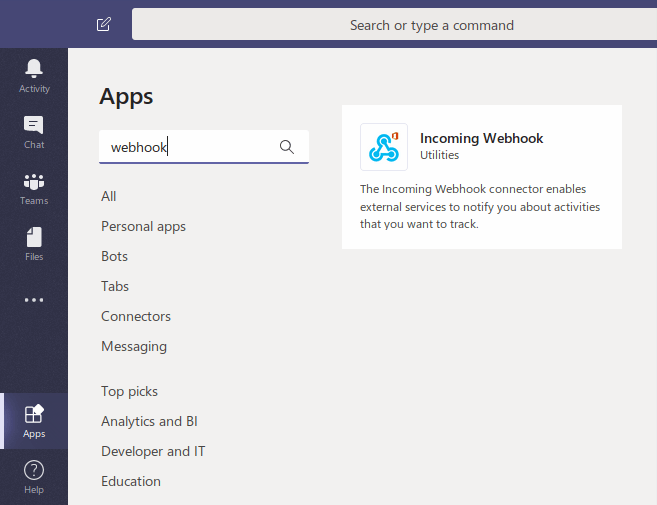Click the webhook search input field
Image resolution: width=657 pixels, height=505 pixels.
[x=190, y=147]
